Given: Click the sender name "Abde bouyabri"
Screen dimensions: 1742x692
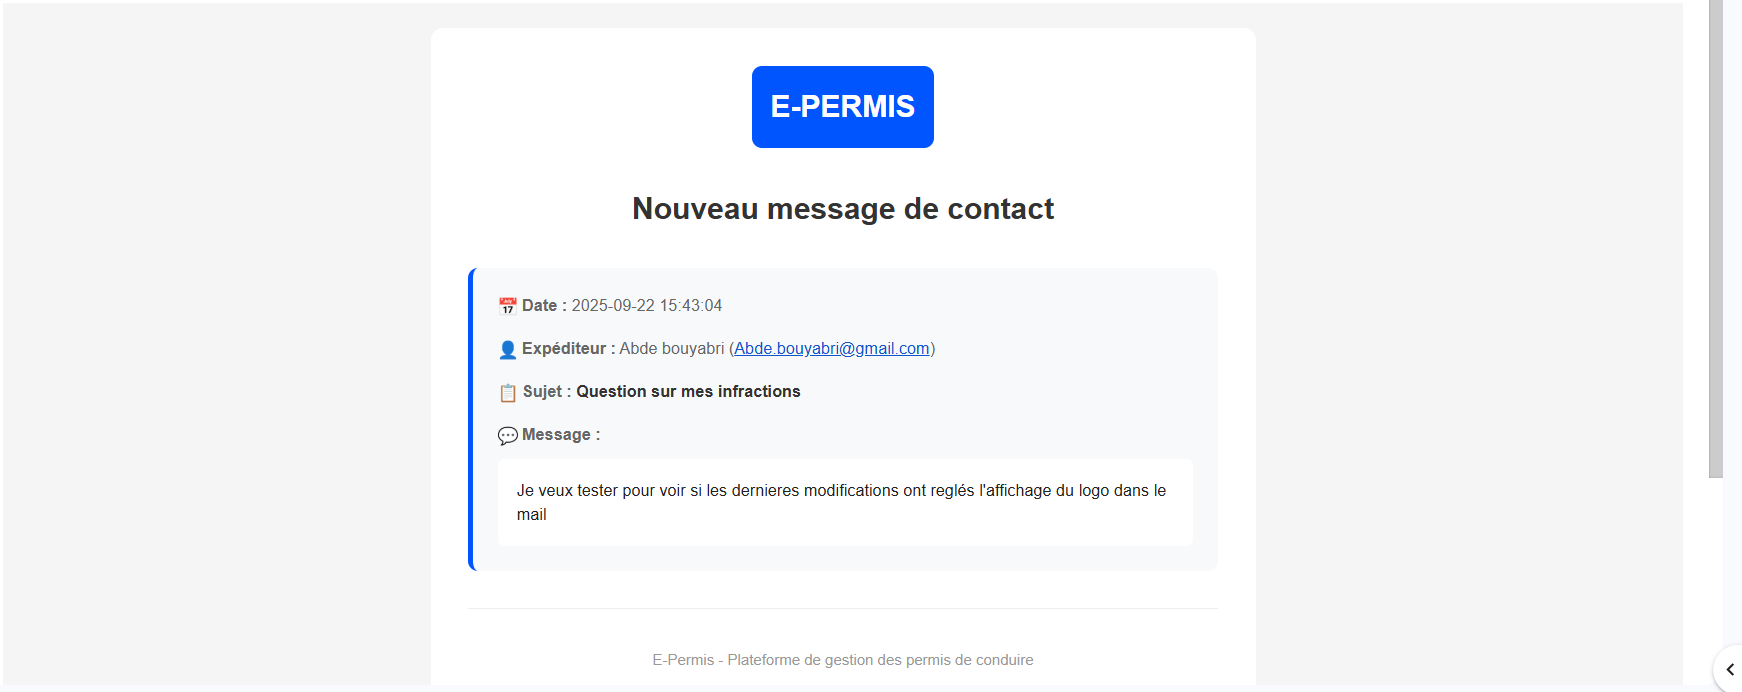Looking at the screenshot, I should pyautogui.click(x=671, y=348).
